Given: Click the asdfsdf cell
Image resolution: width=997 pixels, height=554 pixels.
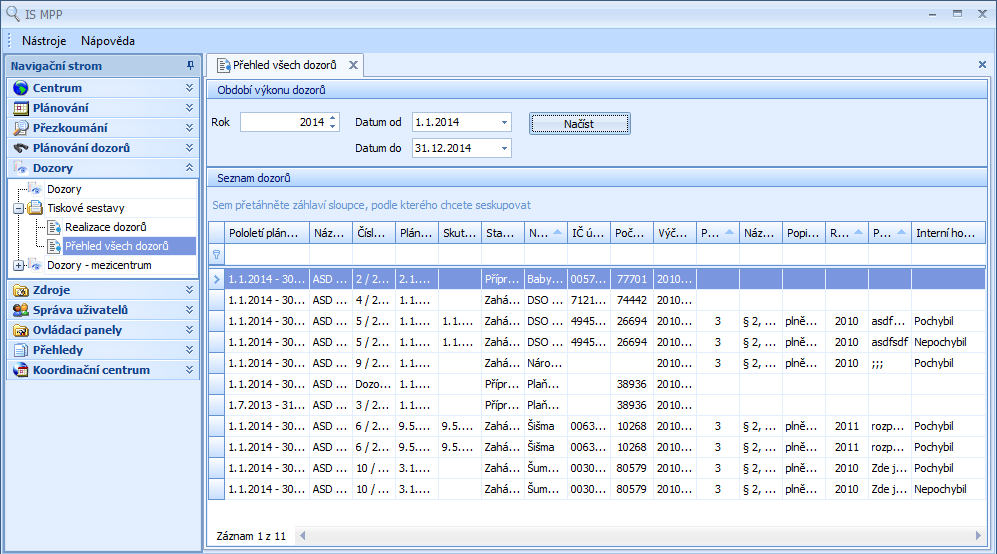Looking at the screenshot, I should [x=890, y=342].
